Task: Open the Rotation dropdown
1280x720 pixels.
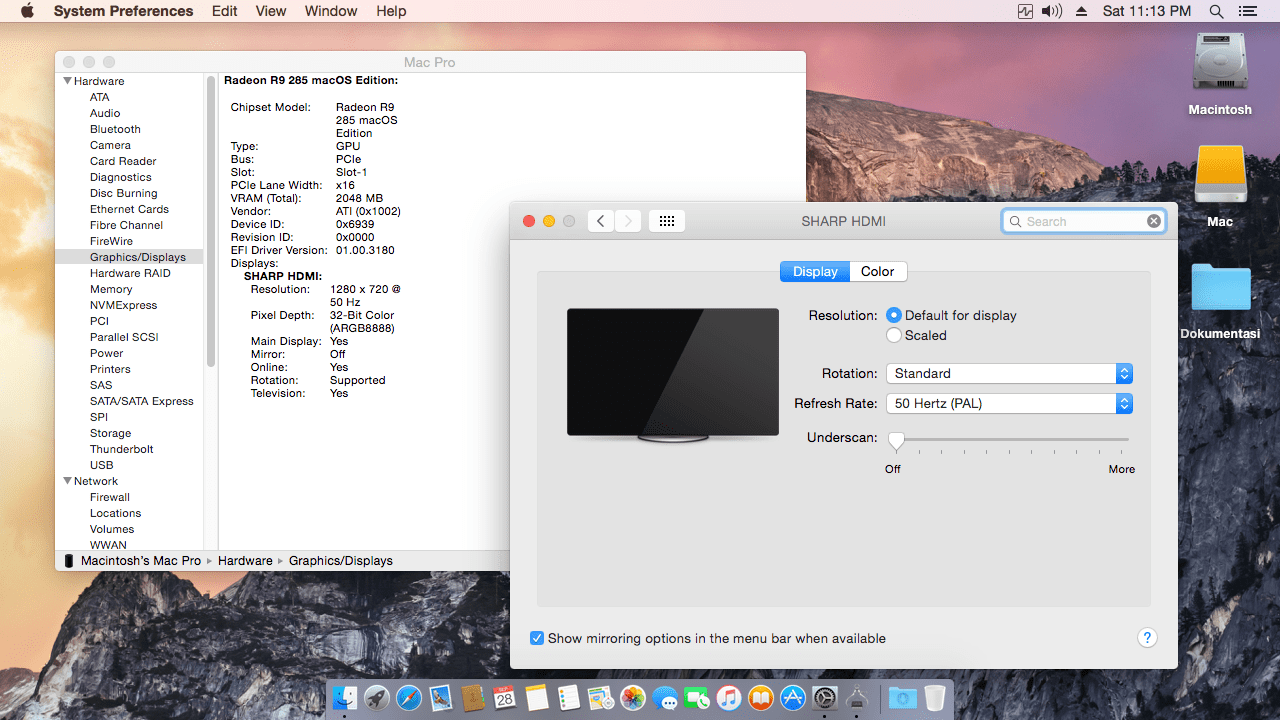Action: pos(1009,373)
